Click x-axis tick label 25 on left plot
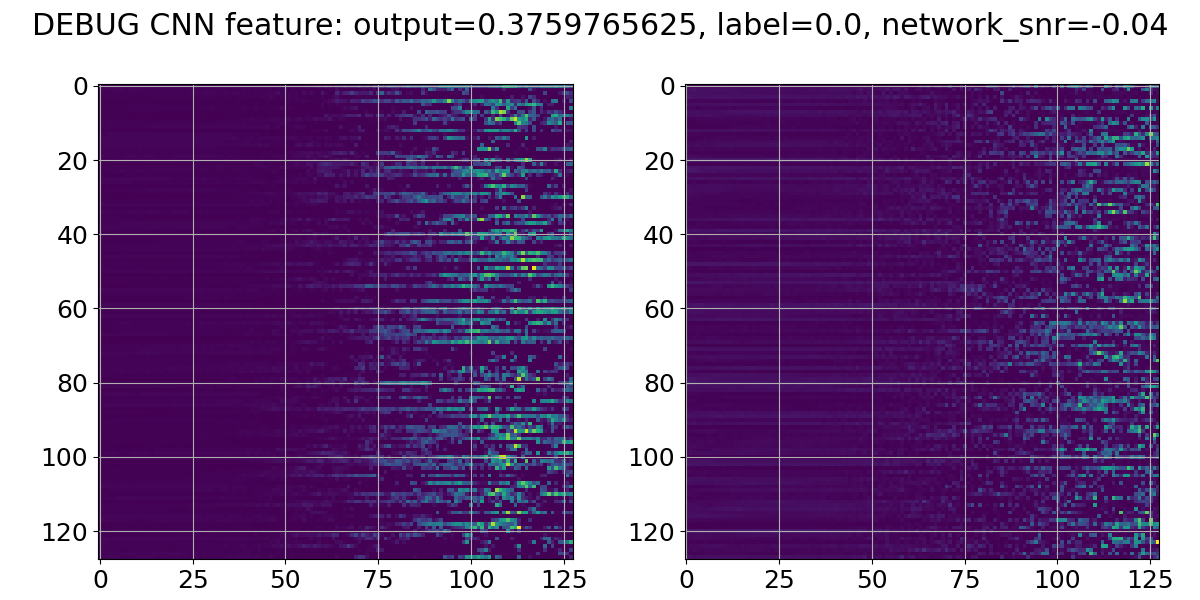The image size is (1200, 600). tap(192, 579)
